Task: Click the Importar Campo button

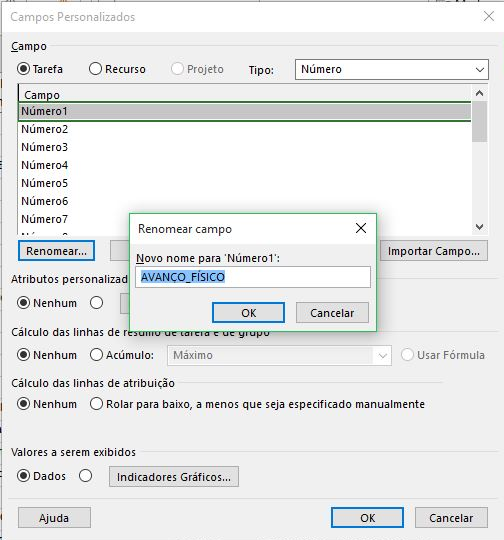Action: click(x=434, y=251)
